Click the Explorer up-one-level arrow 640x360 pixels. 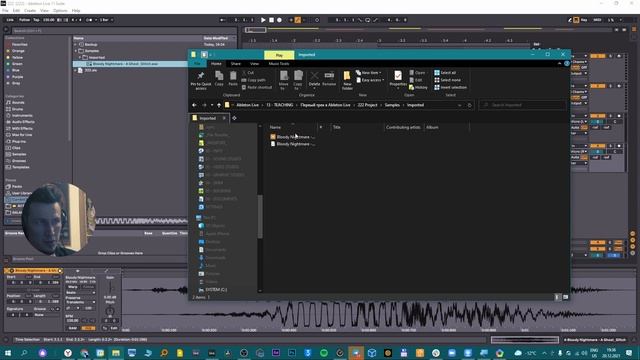(x=219, y=105)
